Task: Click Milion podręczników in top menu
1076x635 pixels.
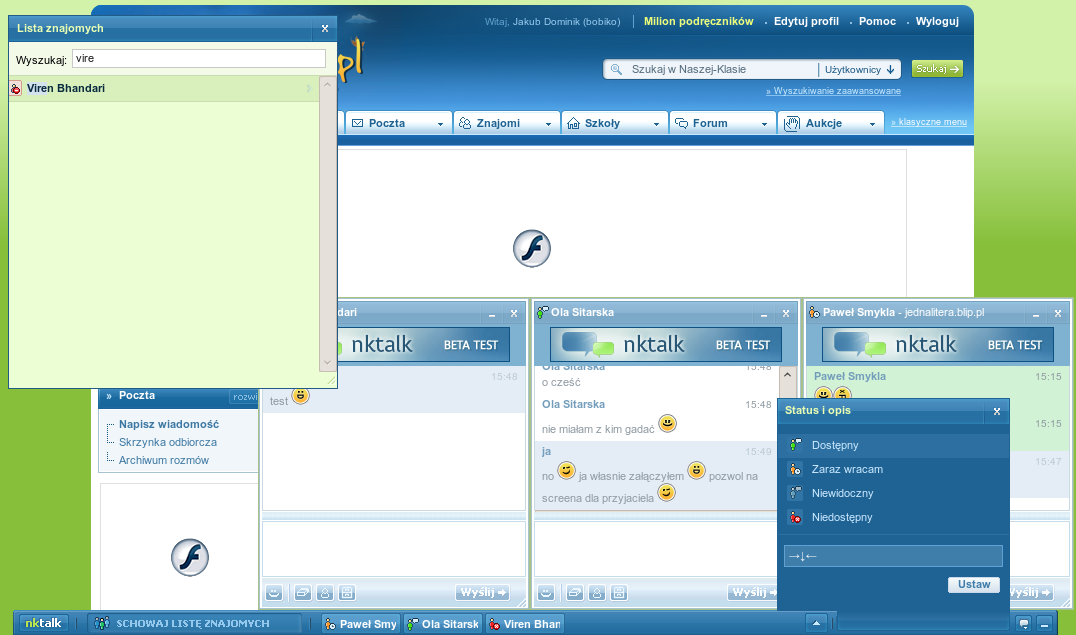Action: pyautogui.click(x=699, y=21)
